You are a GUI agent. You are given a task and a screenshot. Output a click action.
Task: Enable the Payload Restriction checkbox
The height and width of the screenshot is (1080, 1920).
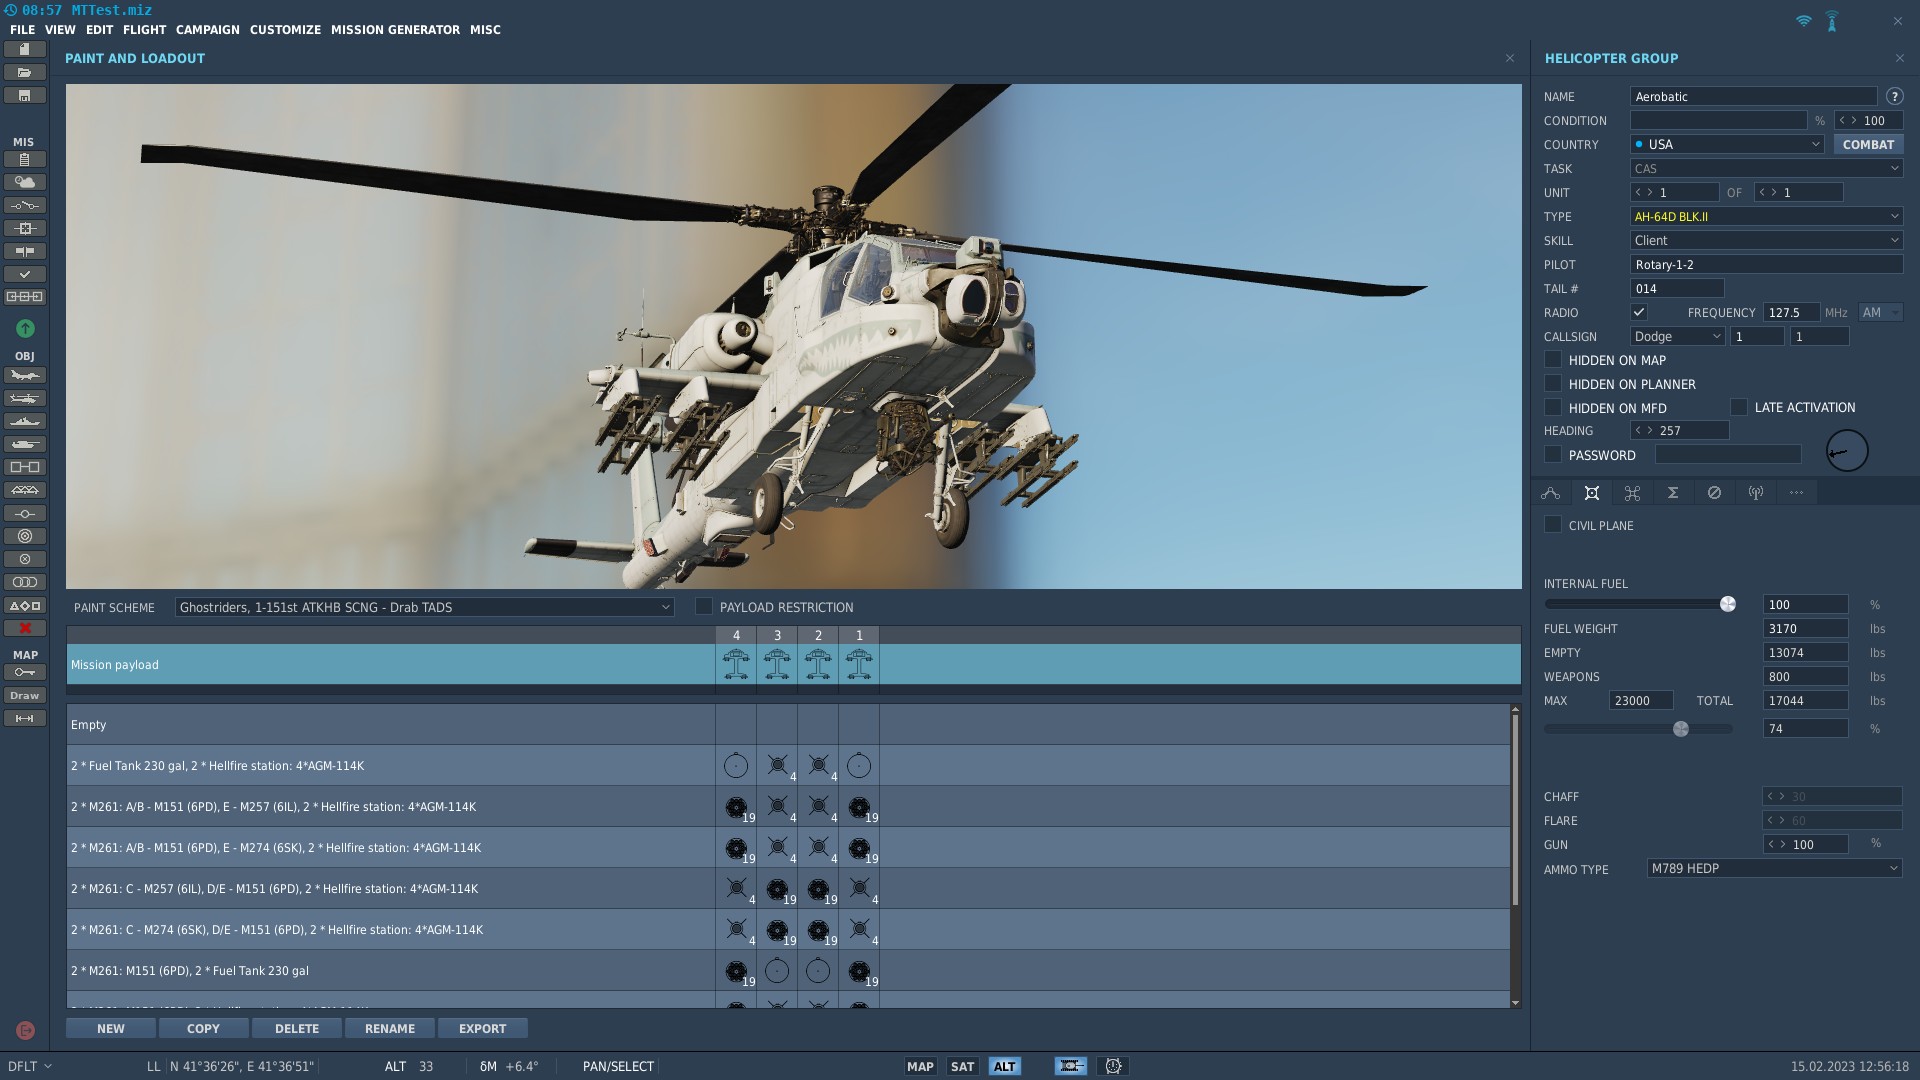tap(704, 606)
